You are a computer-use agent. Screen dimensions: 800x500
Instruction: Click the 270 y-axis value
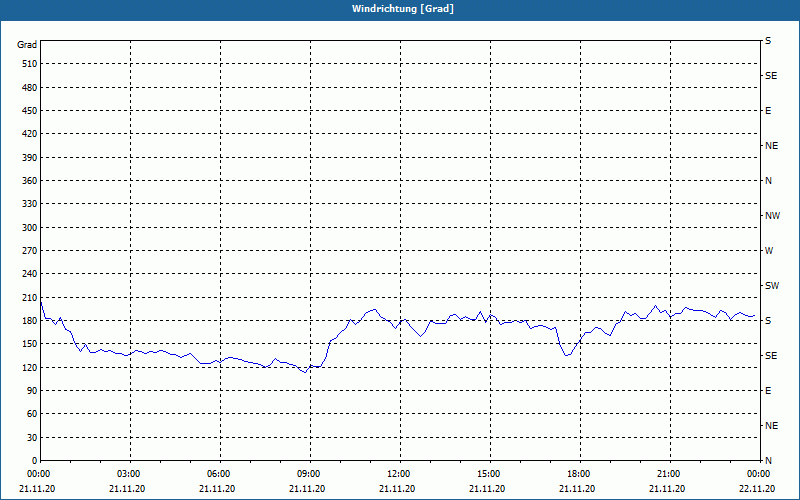point(30,251)
